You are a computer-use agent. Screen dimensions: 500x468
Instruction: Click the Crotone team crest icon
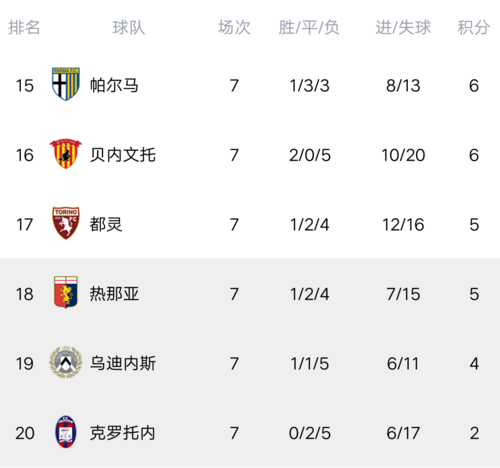66,432
